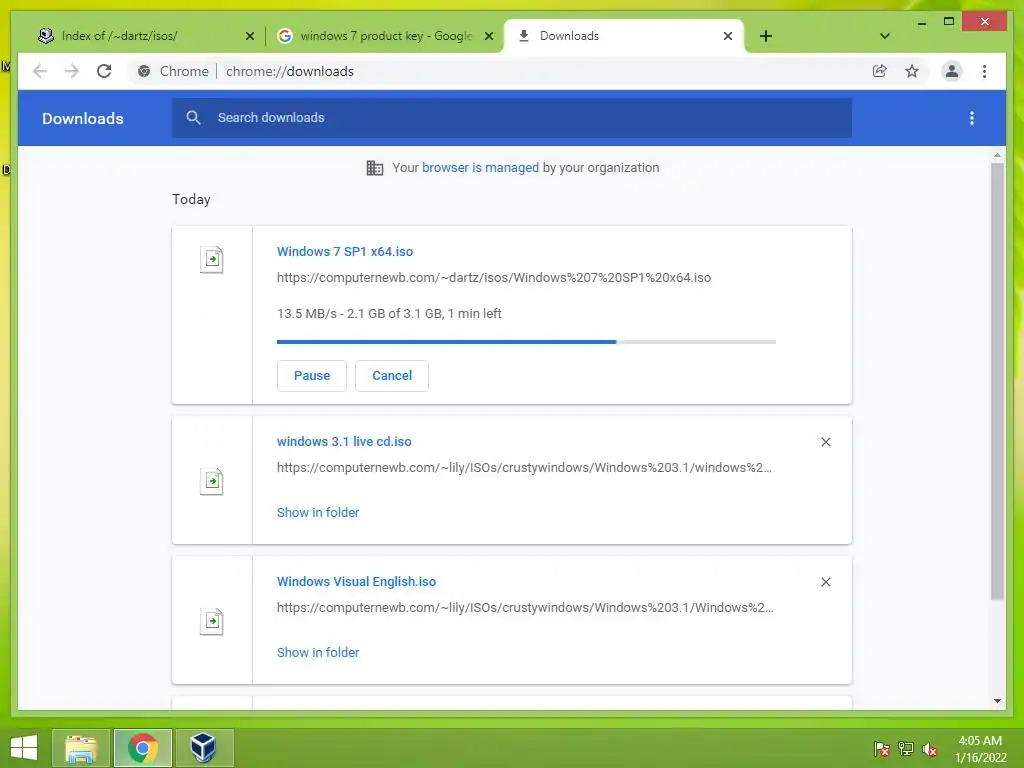Click the network tray icon
This screenshot has height=768, width=1024.
pyautogui.click(x=906, y=748)
